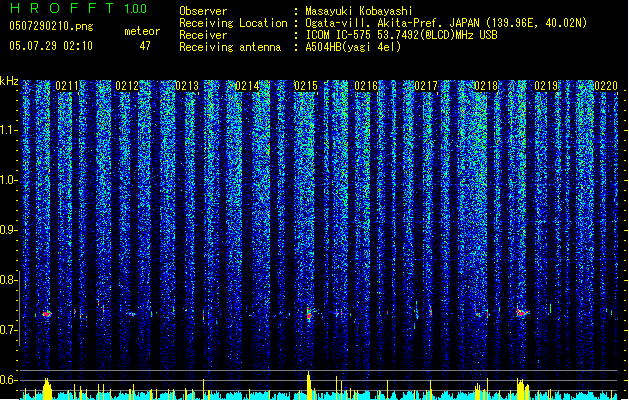Click the 1.1 frequency axis label
This screenshot has width=629, height=400.
(8, 130)
